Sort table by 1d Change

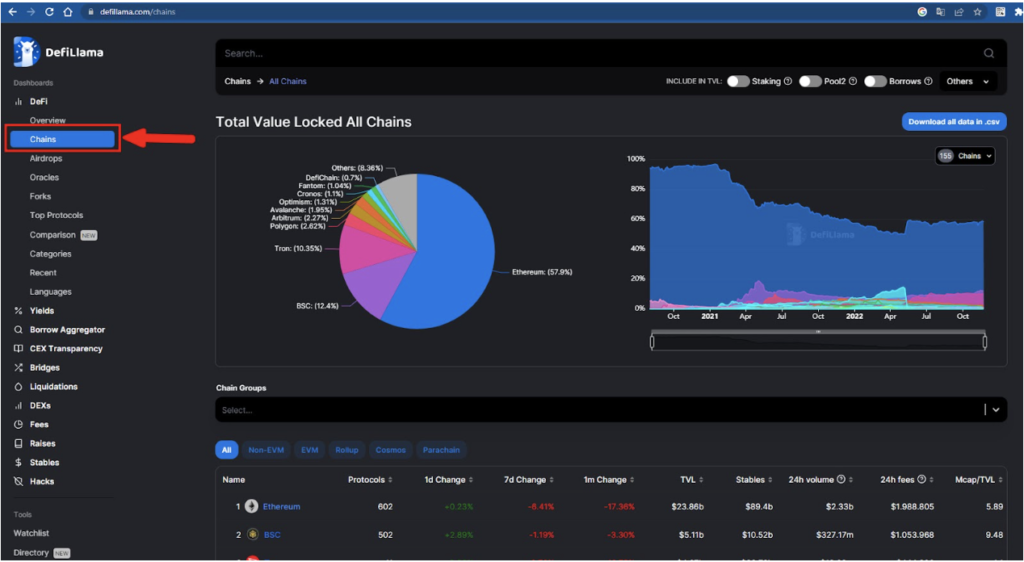coord(449,480)
